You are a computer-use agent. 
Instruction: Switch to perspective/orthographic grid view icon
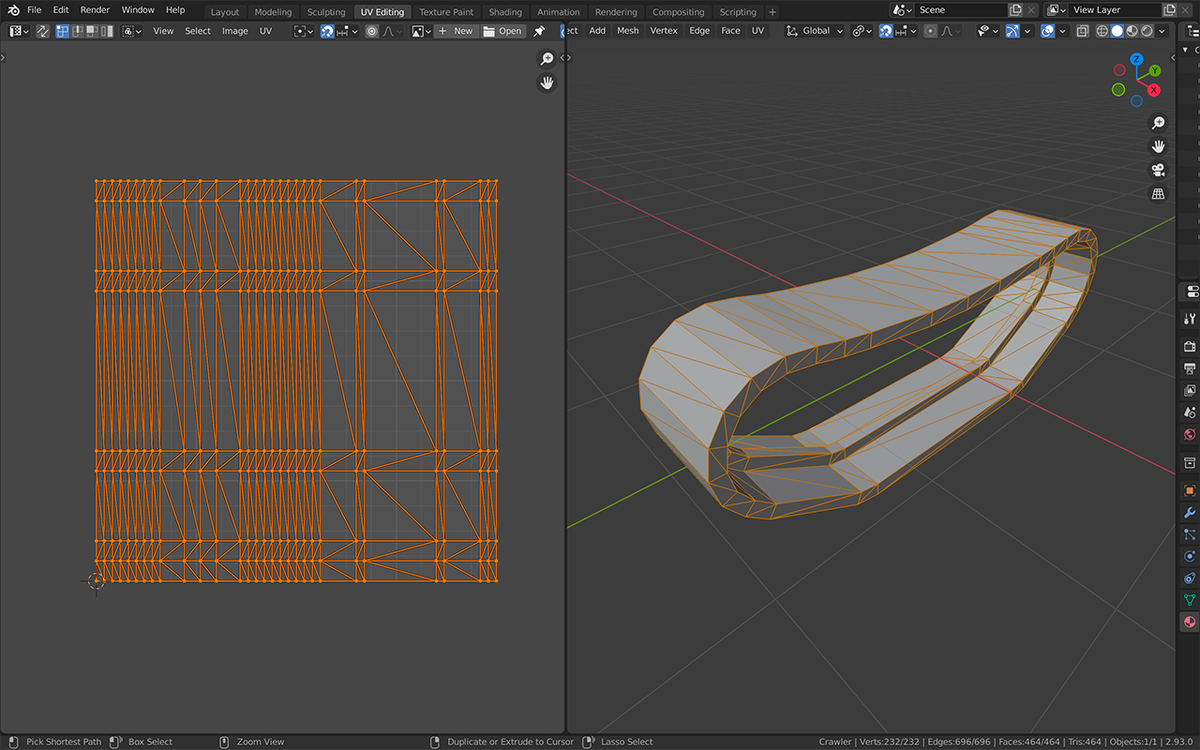[x=1158, y=193]
